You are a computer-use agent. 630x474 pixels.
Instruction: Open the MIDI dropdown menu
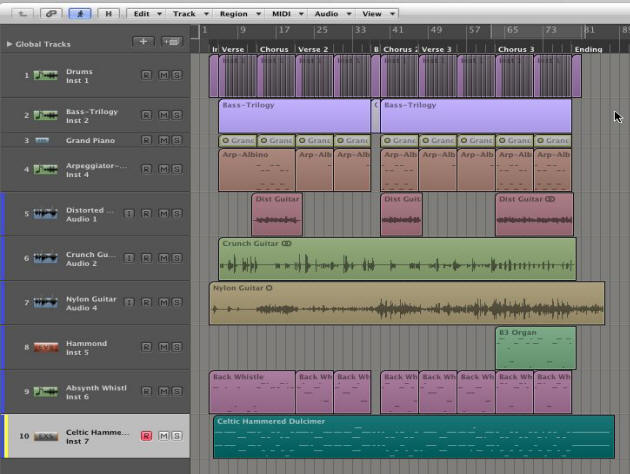[x=287, y=14]
